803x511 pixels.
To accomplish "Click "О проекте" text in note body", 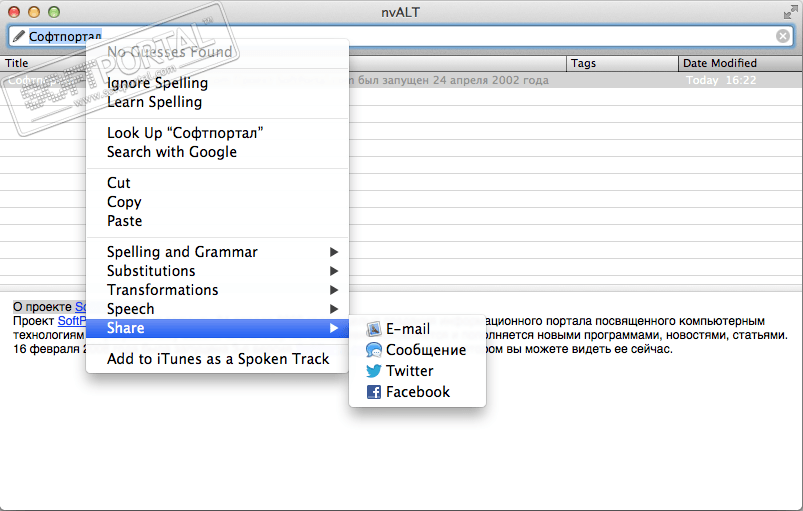I will [x=42, y=307].
